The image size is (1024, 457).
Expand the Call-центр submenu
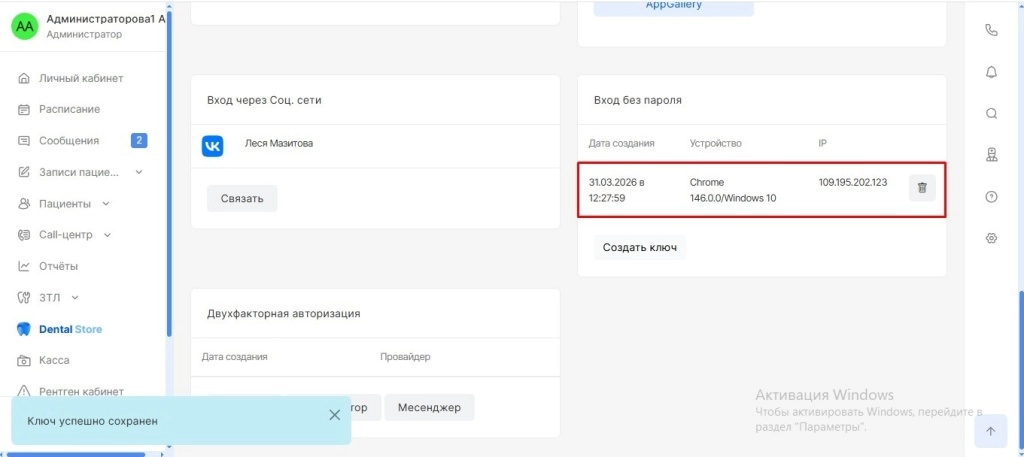coord(107,235)
